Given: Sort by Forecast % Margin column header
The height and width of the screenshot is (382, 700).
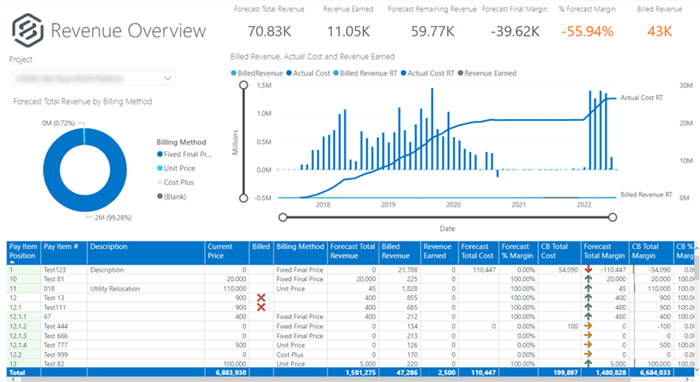Looking at the screenshot, I should [518, 253].
